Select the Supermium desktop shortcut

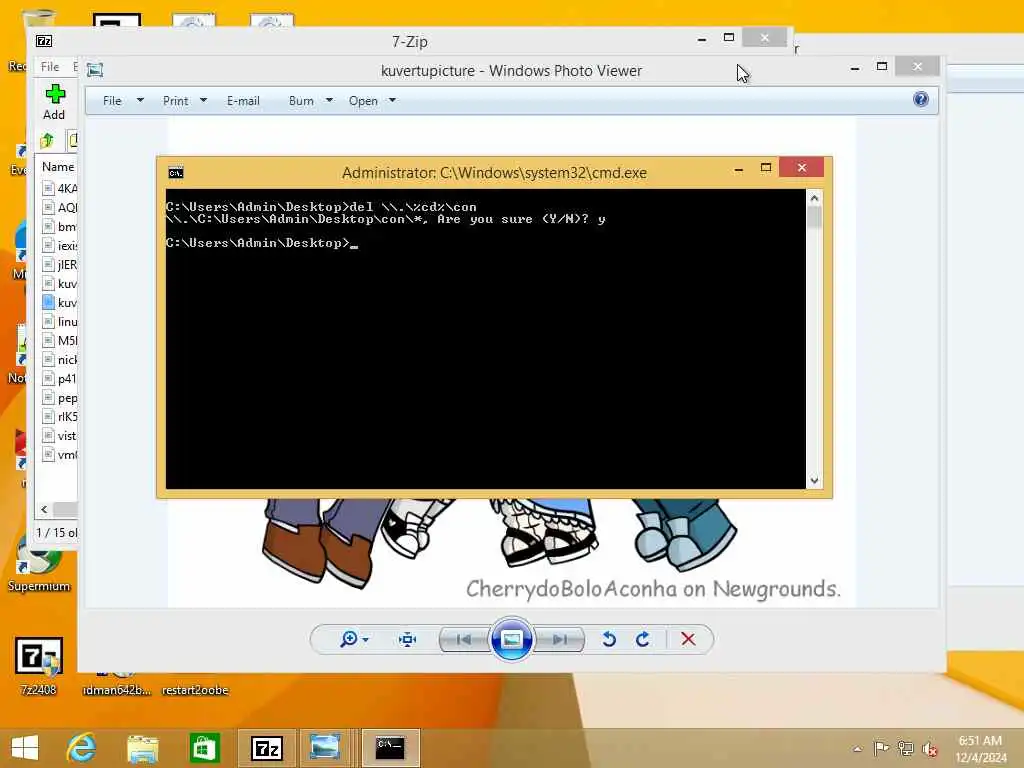tap(39, 565)
